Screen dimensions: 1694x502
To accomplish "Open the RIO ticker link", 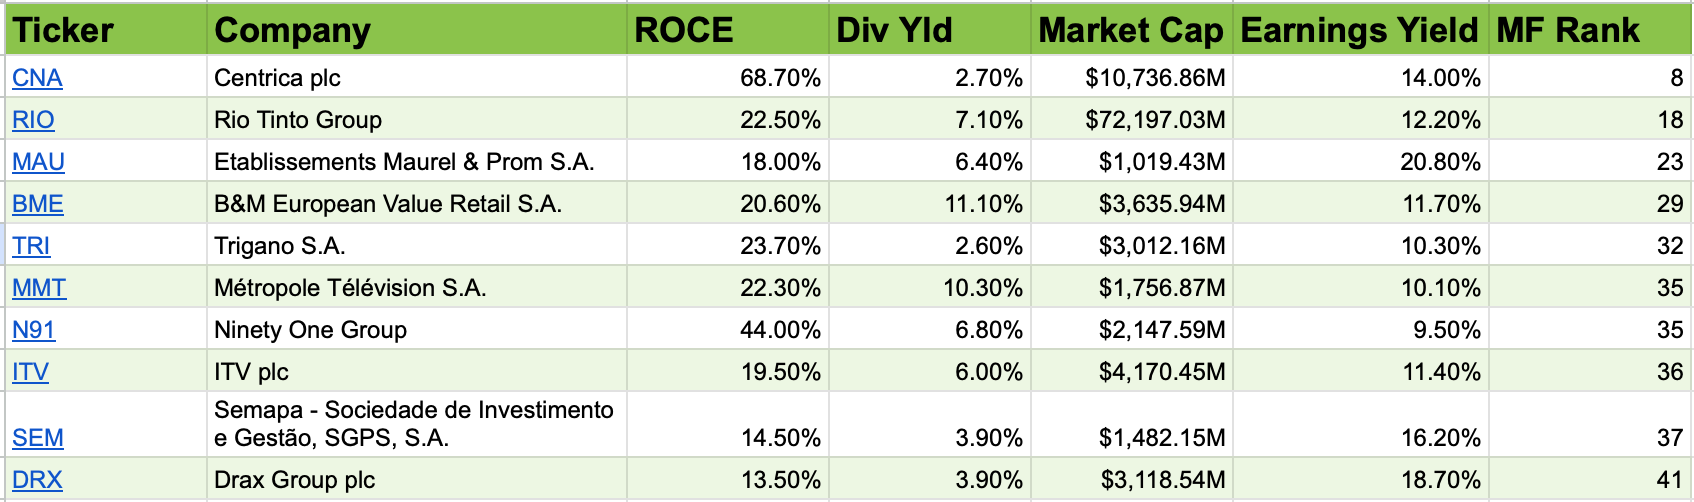I will [33, 120].
